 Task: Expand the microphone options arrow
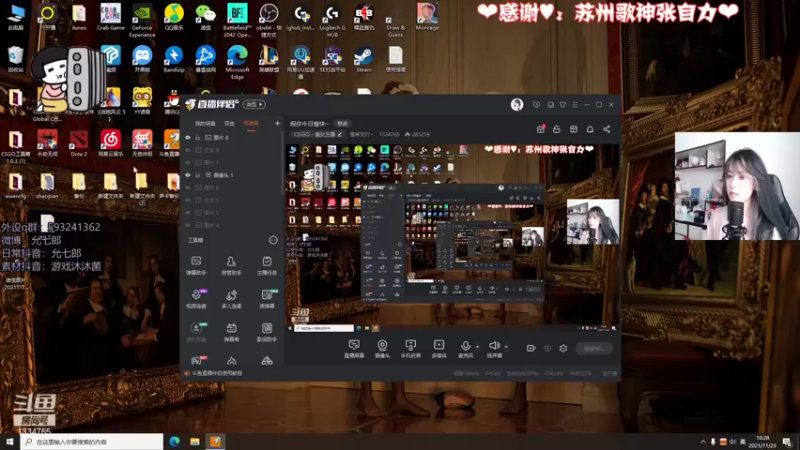pos(478,346)
